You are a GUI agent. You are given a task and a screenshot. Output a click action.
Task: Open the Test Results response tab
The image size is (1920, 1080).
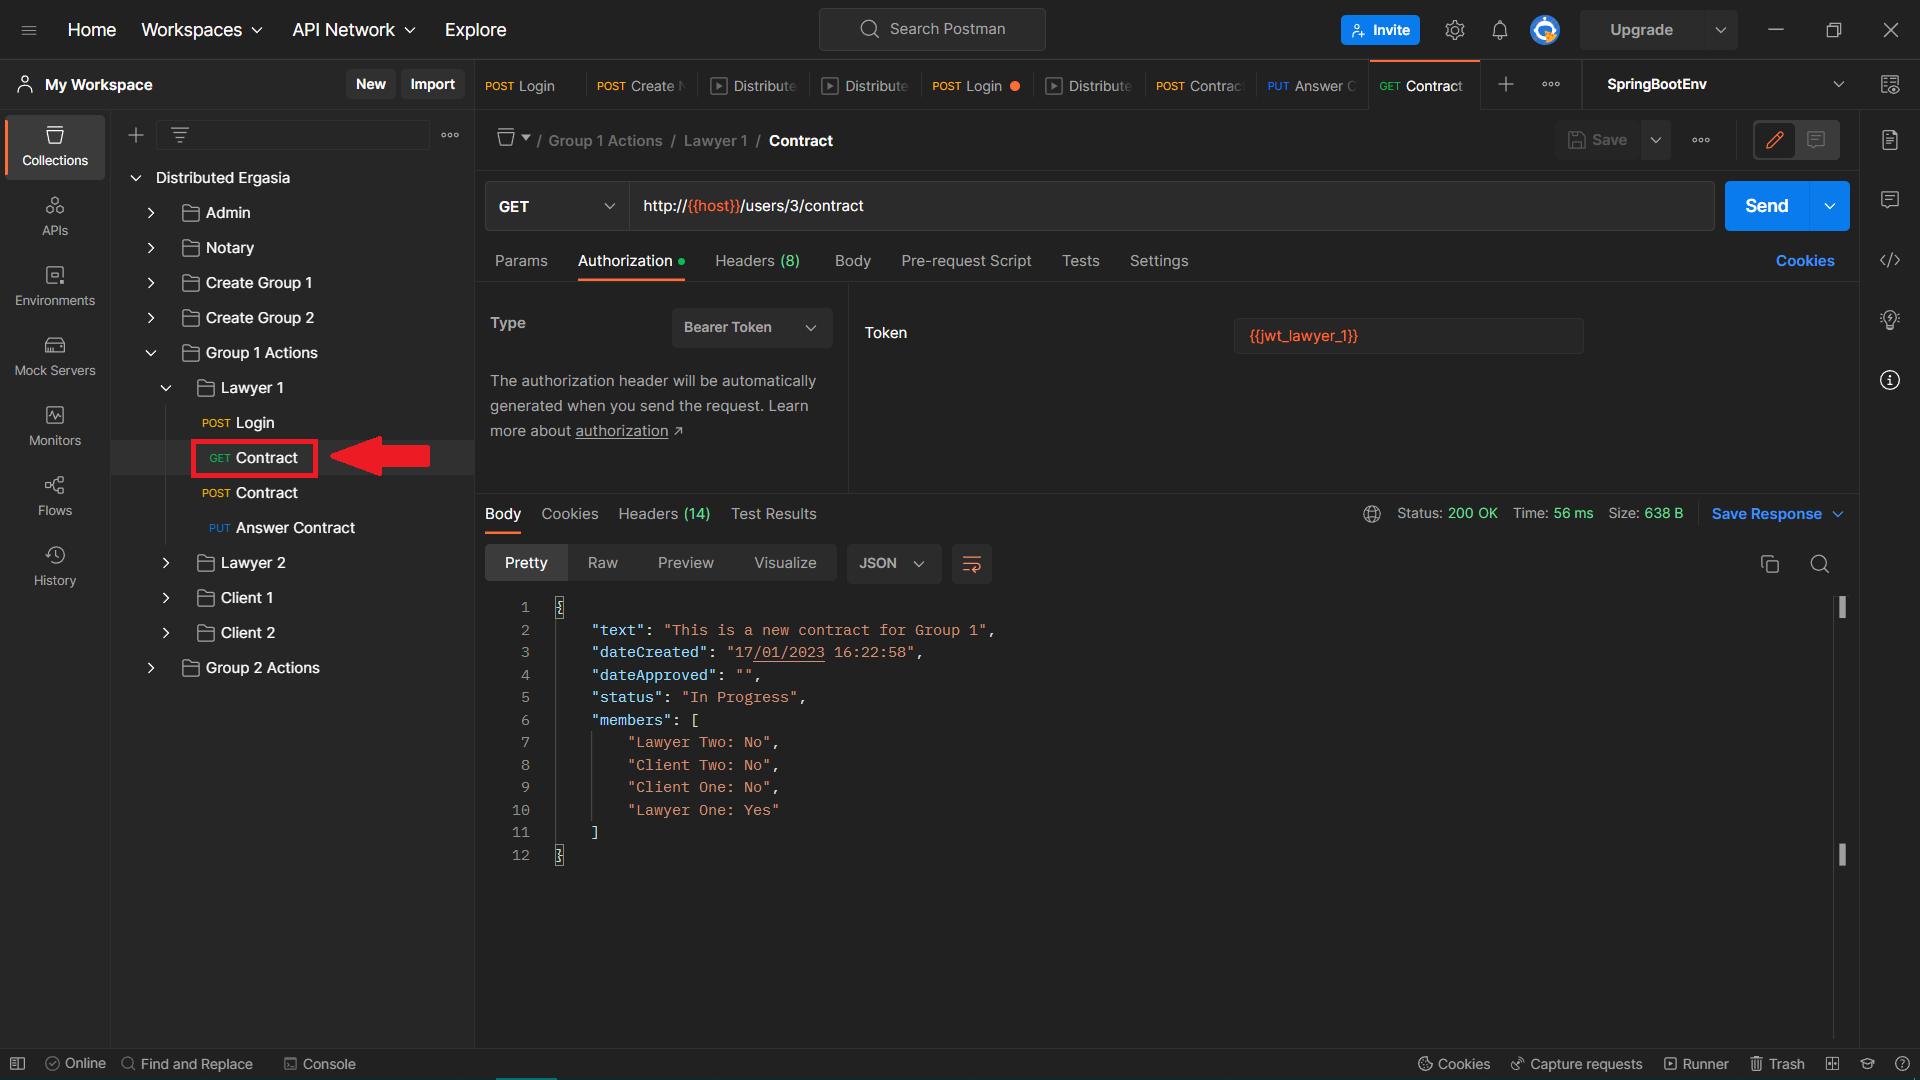(773, 514)
